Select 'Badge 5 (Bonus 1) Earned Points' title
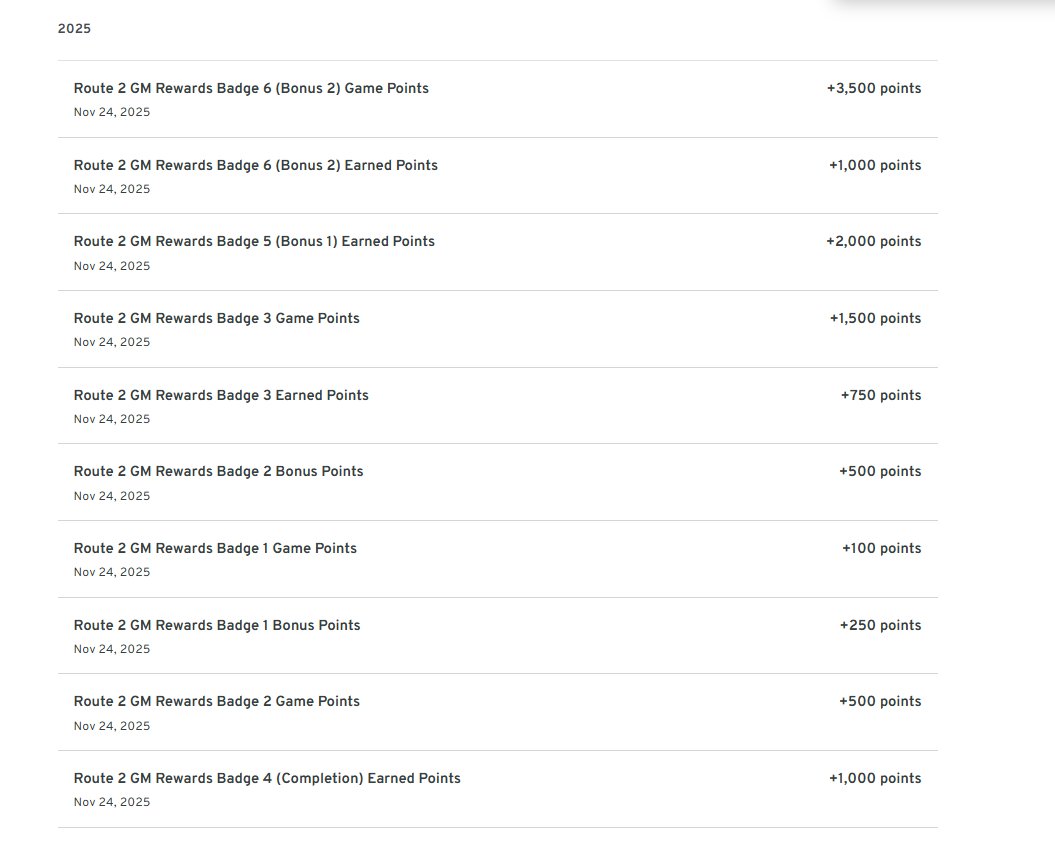Viewport: 1055px width, 854px height. 254,241
